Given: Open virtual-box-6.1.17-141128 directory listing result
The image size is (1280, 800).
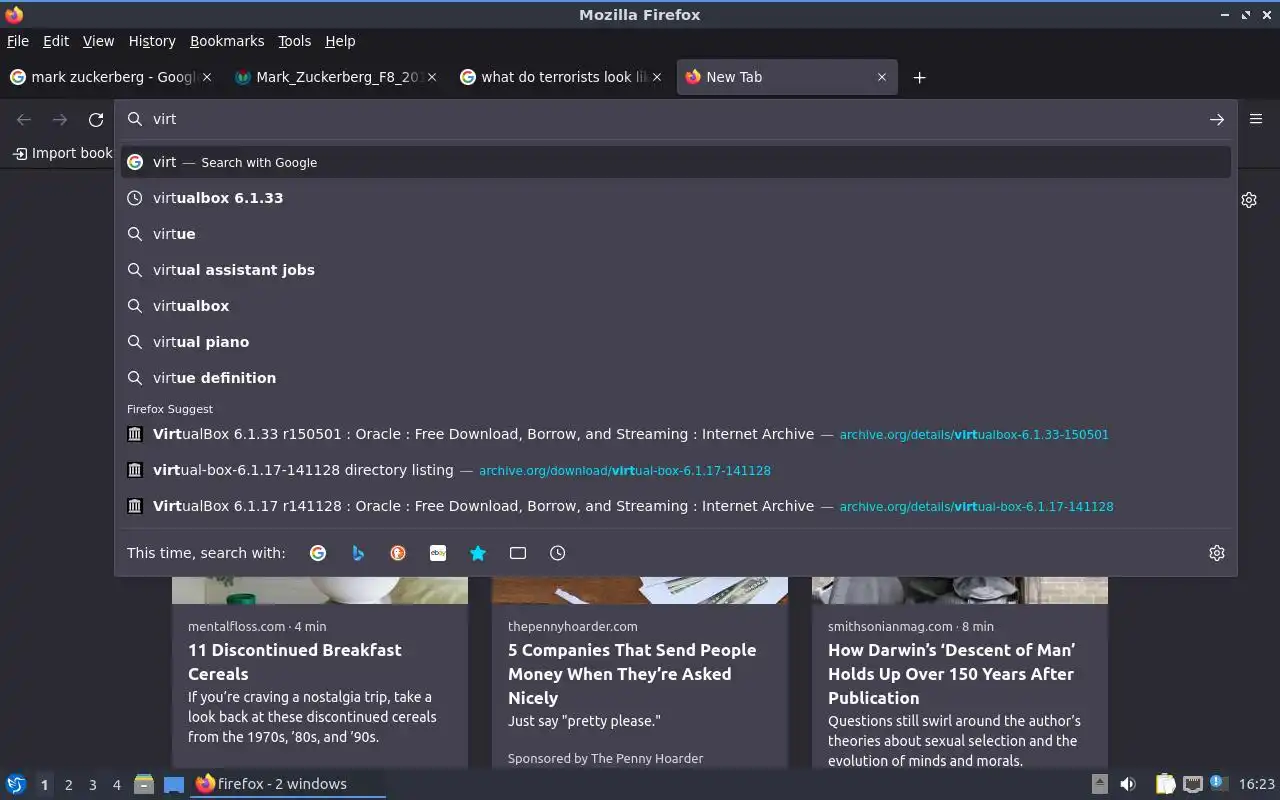Looking at the screenshot, I should point(675,470).
